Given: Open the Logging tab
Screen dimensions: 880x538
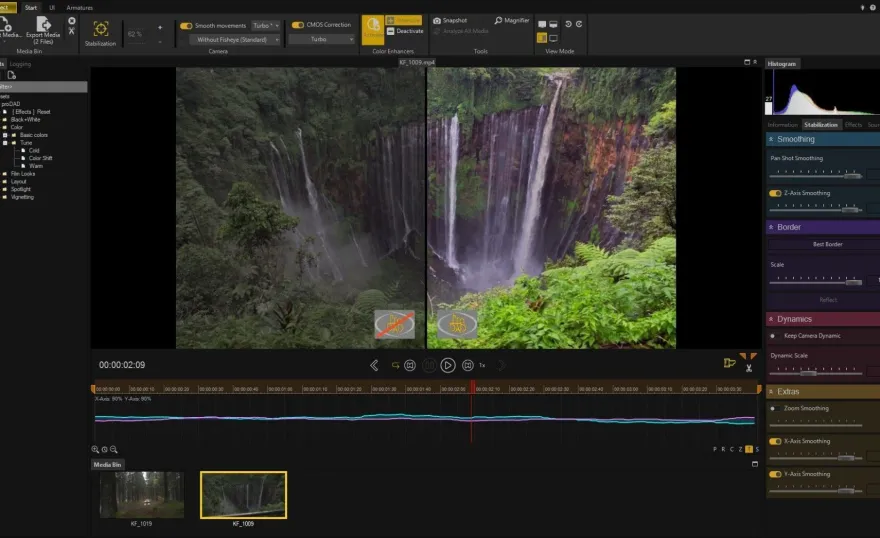Looking at the screenshot, I should [20, 64].
